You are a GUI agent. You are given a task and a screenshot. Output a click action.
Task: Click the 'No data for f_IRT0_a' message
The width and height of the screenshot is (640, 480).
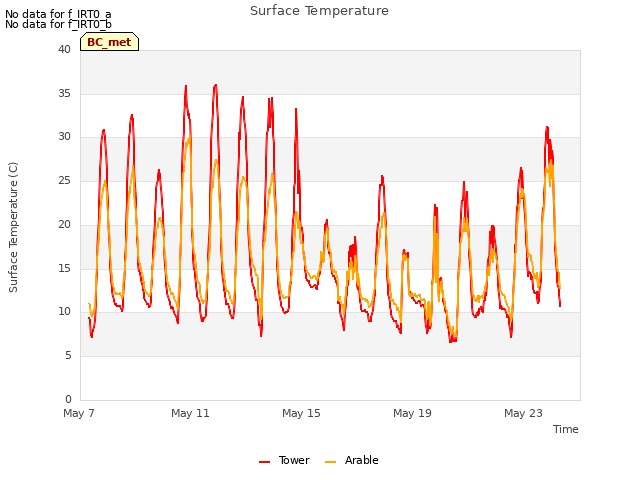tap(58, 14)
